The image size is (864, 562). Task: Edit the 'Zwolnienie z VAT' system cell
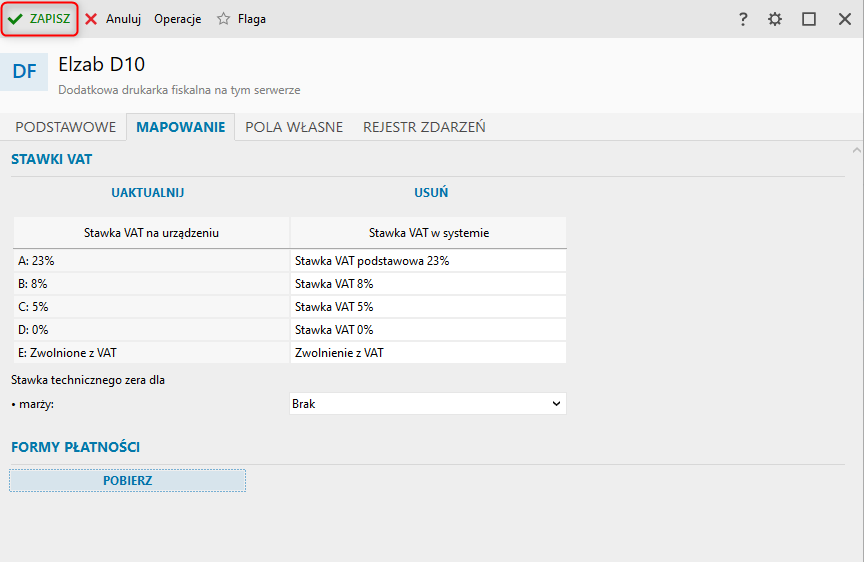[428, 353]
